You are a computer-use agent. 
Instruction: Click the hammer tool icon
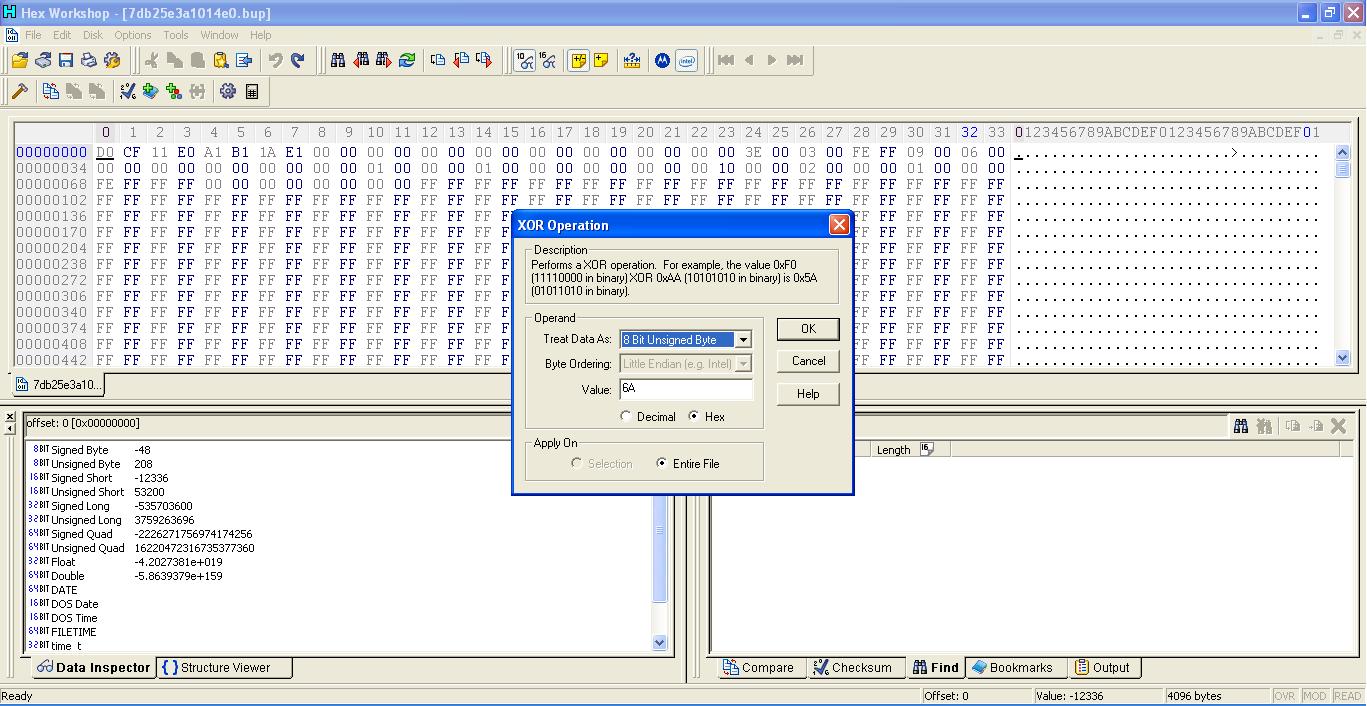tap(20, 91)
